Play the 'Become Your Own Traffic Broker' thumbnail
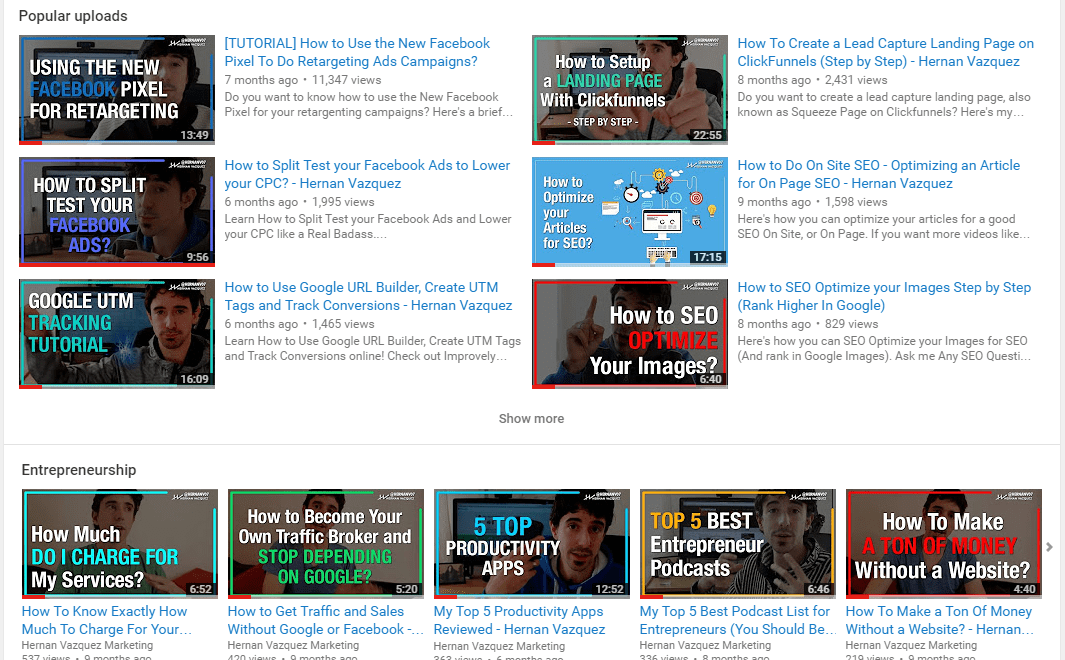Viewport: 1065px width, 660px height. click(x=325, y=544)
